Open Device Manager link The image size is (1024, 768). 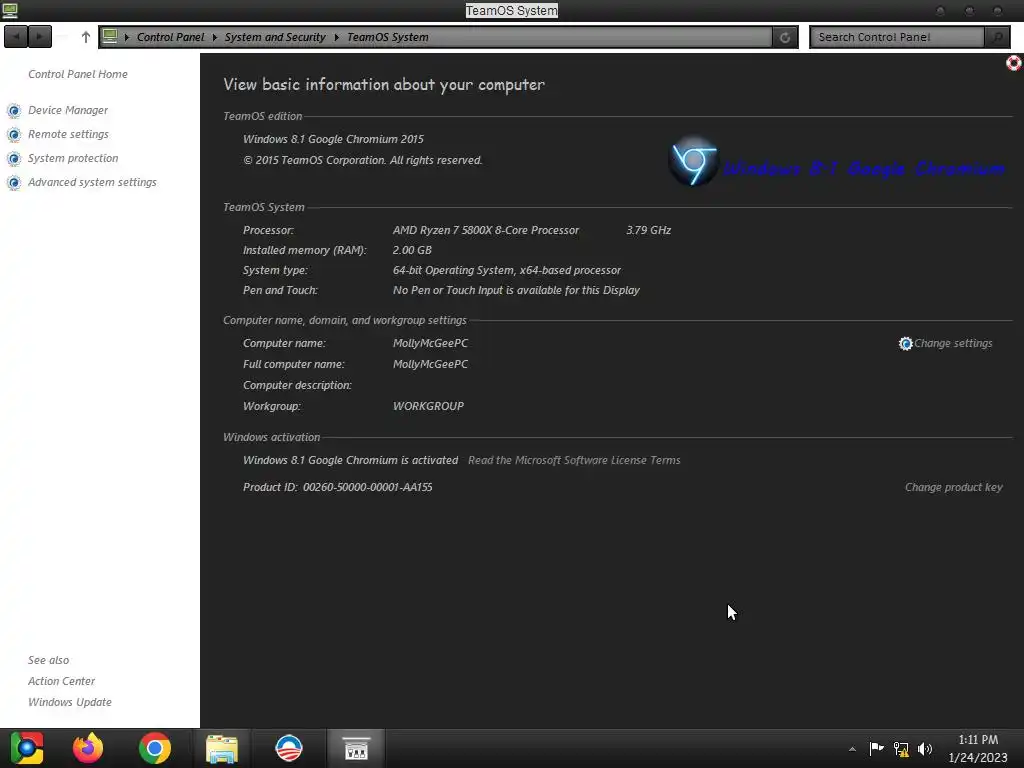click(68, 110)
